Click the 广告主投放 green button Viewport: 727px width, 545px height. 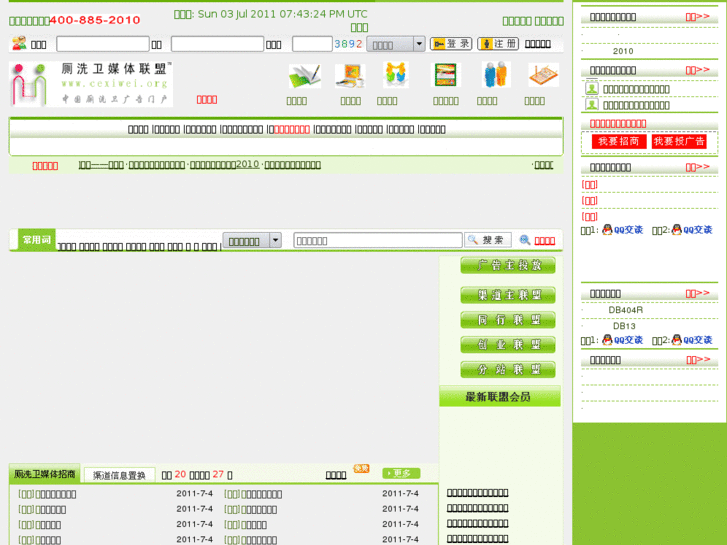(508, 265)
